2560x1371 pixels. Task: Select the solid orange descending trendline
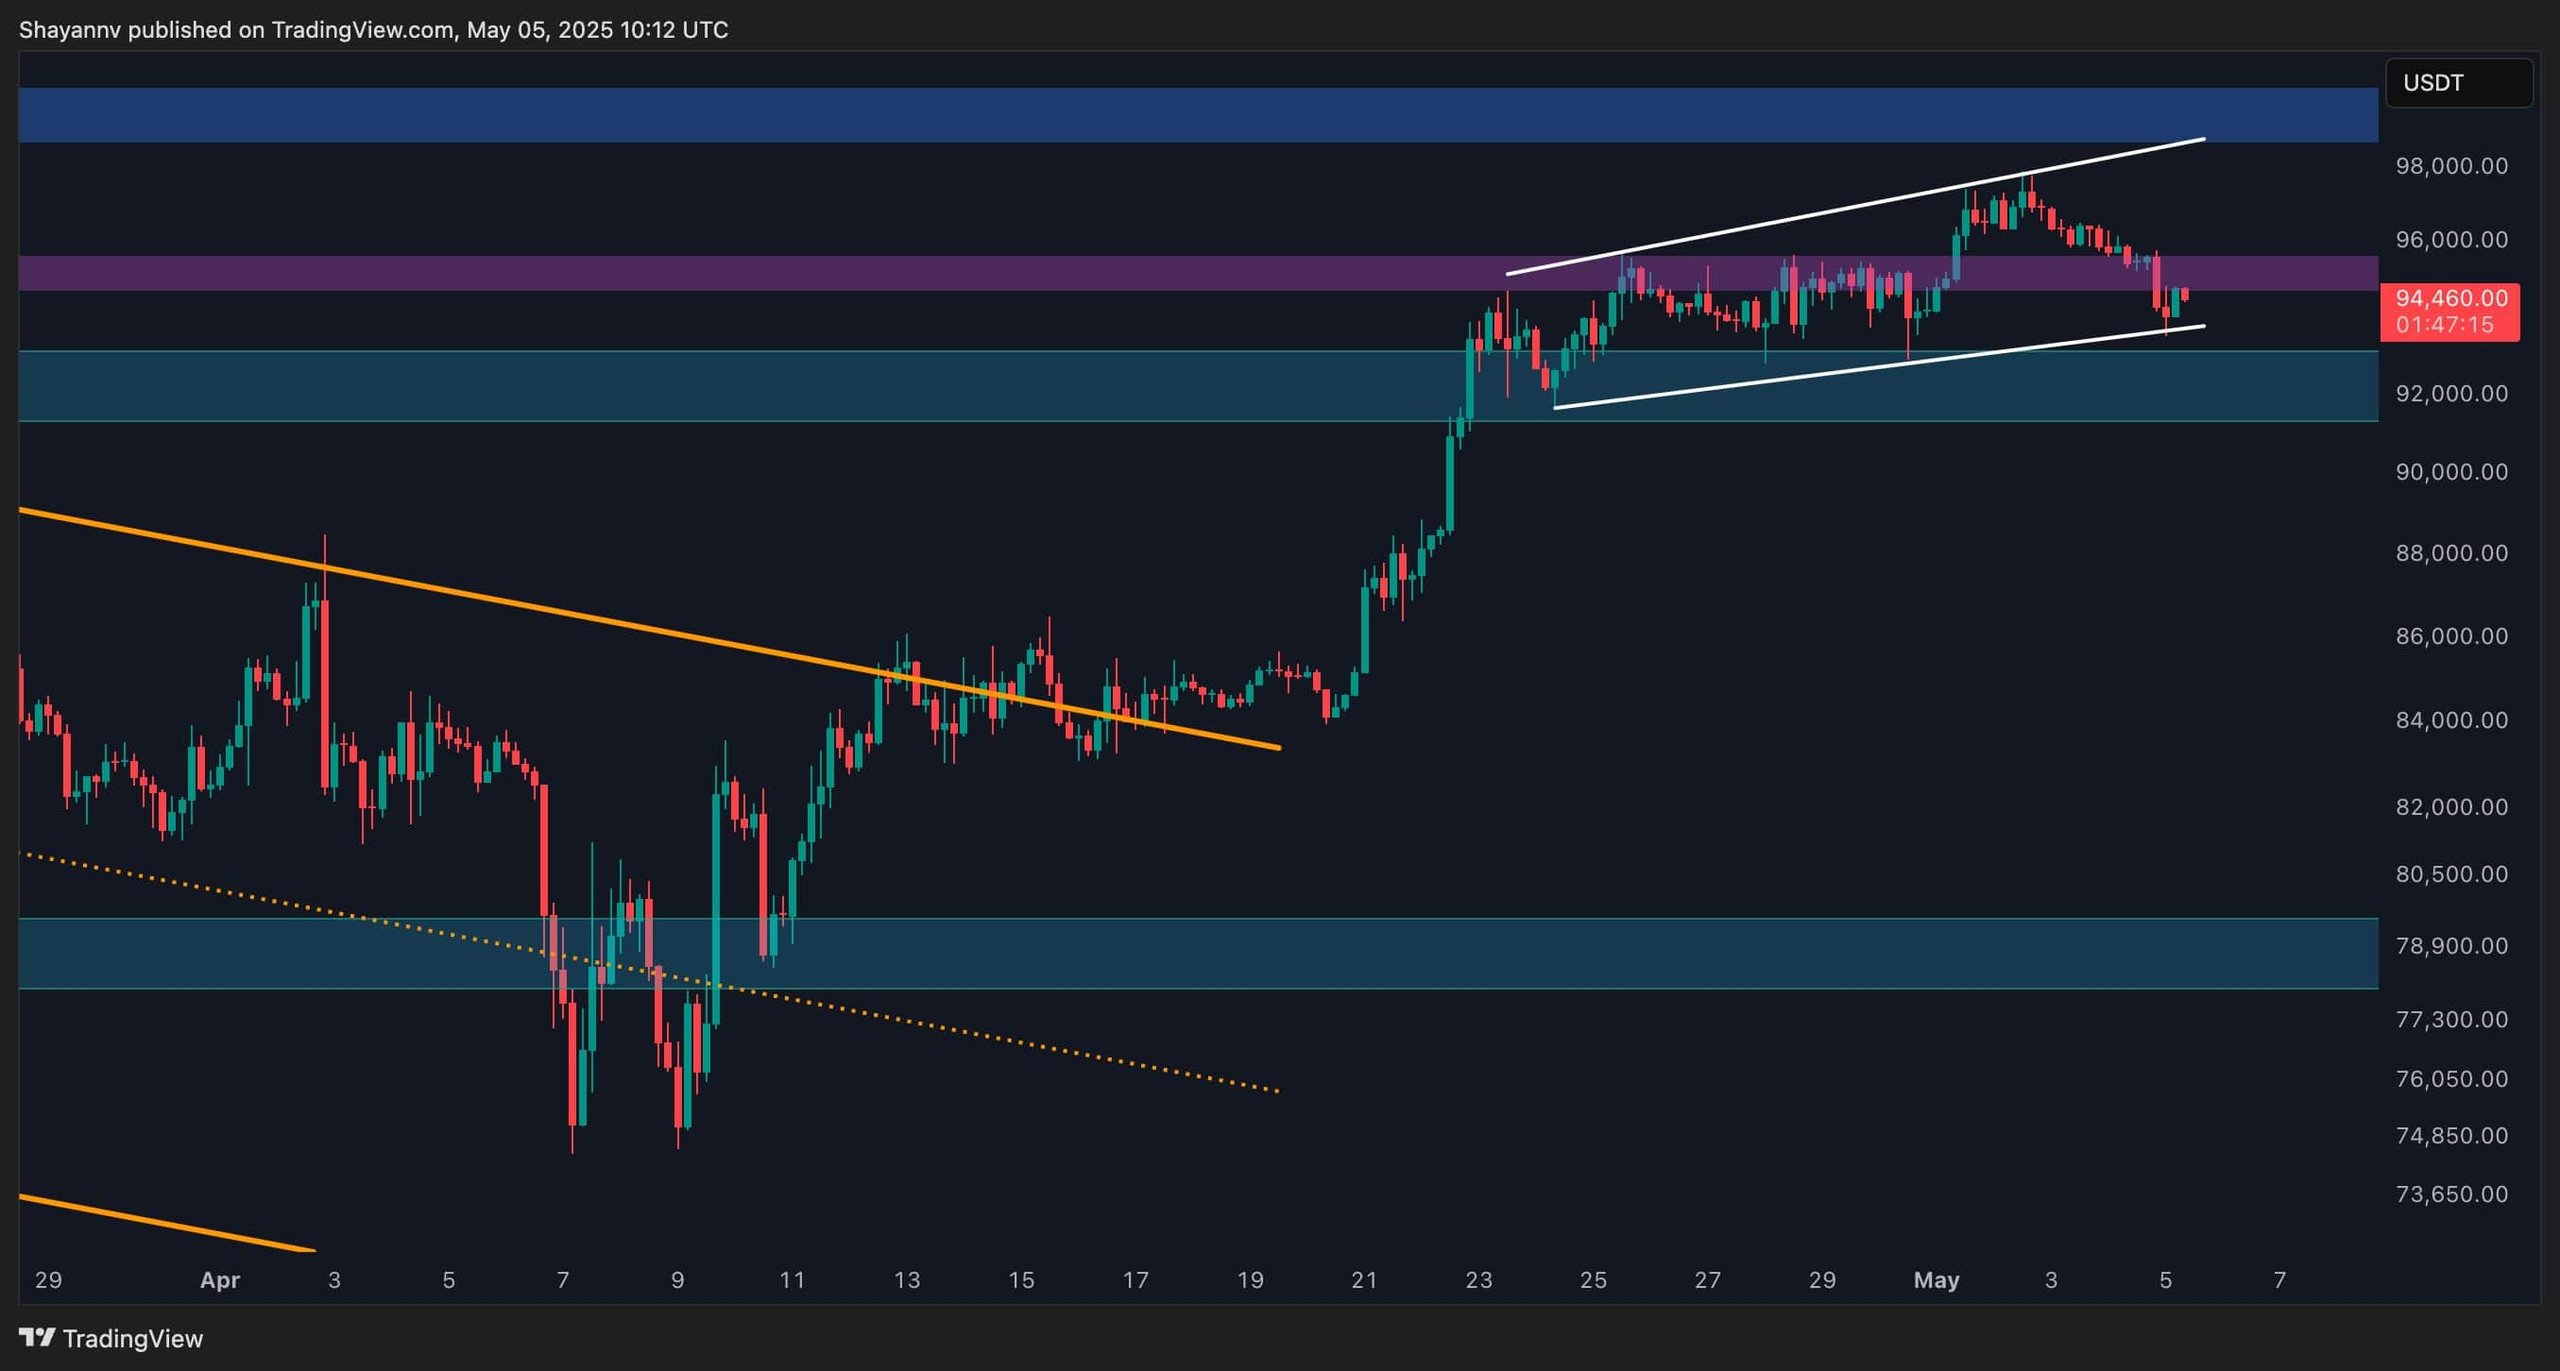(600, 618)
